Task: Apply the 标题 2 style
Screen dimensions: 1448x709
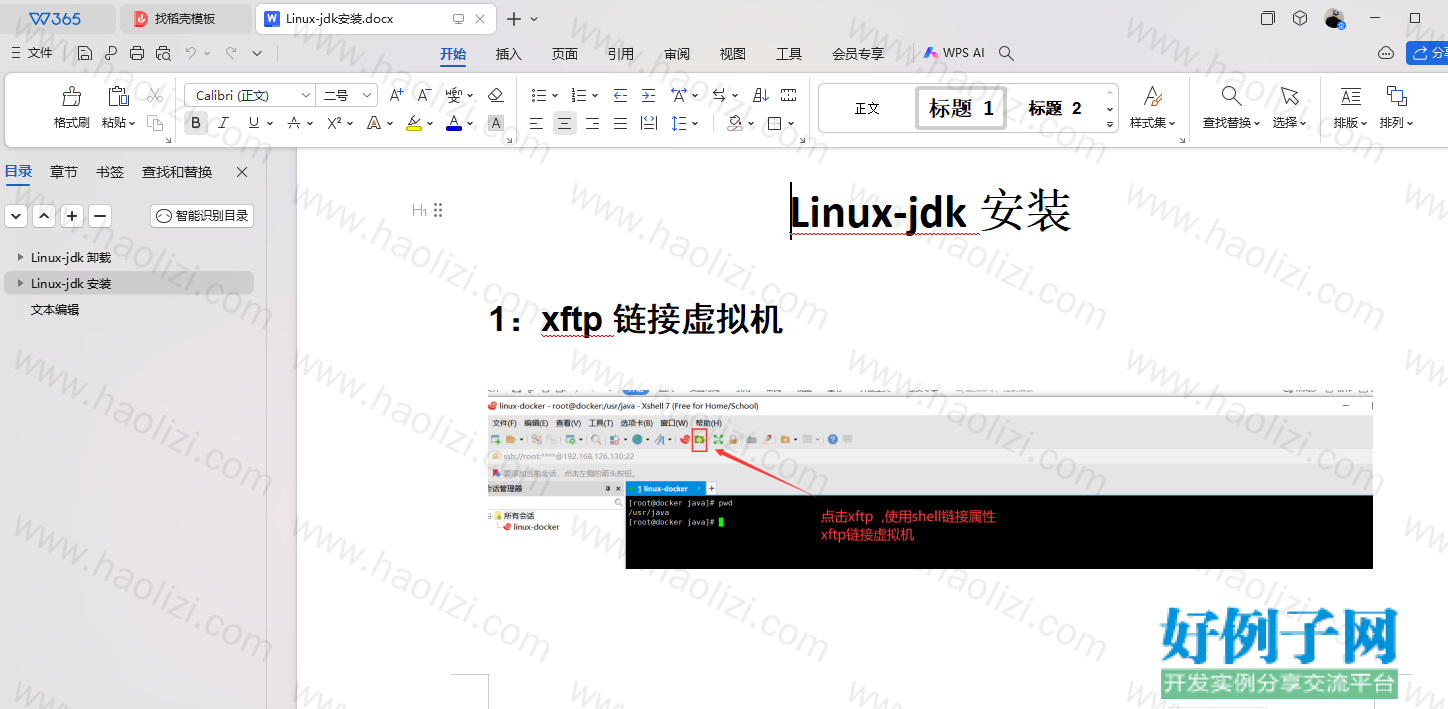Action: click(x=1055, y=108)
